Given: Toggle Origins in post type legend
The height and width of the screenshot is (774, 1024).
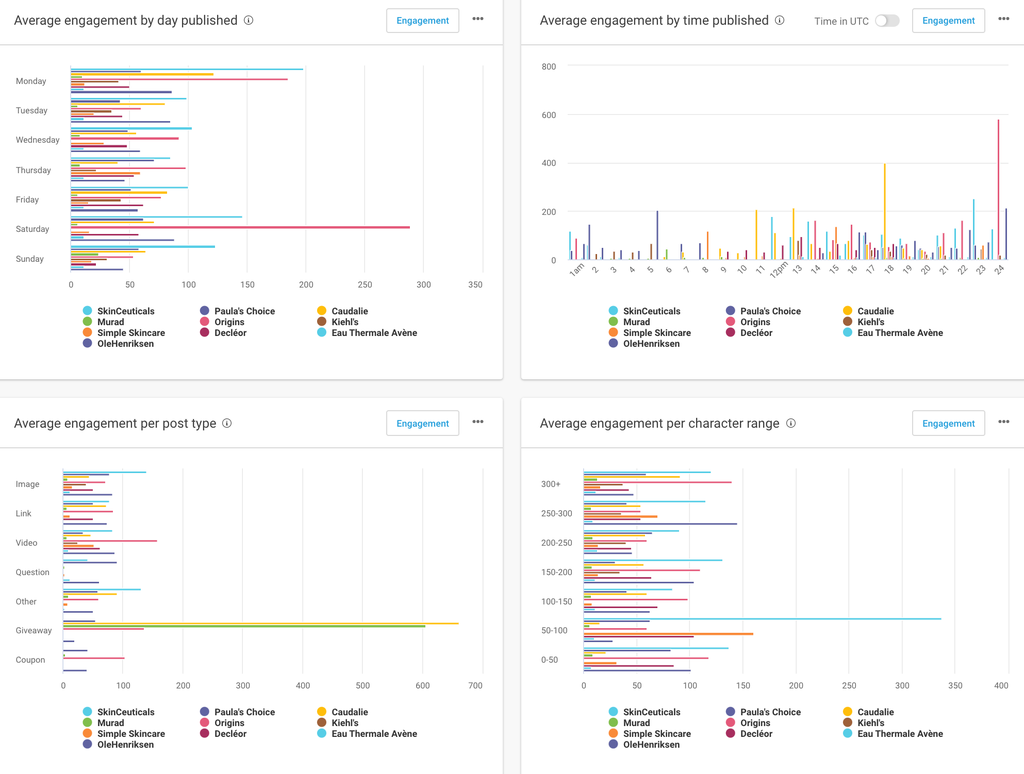Looking at the screenshot, I should point(229,723).
